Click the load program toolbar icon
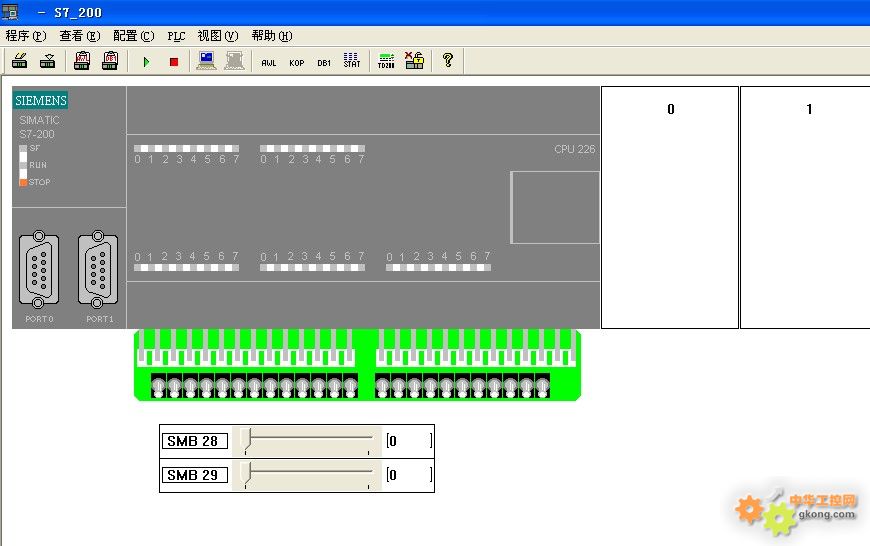Screen dimensions: 870x546 coord(20,60)
